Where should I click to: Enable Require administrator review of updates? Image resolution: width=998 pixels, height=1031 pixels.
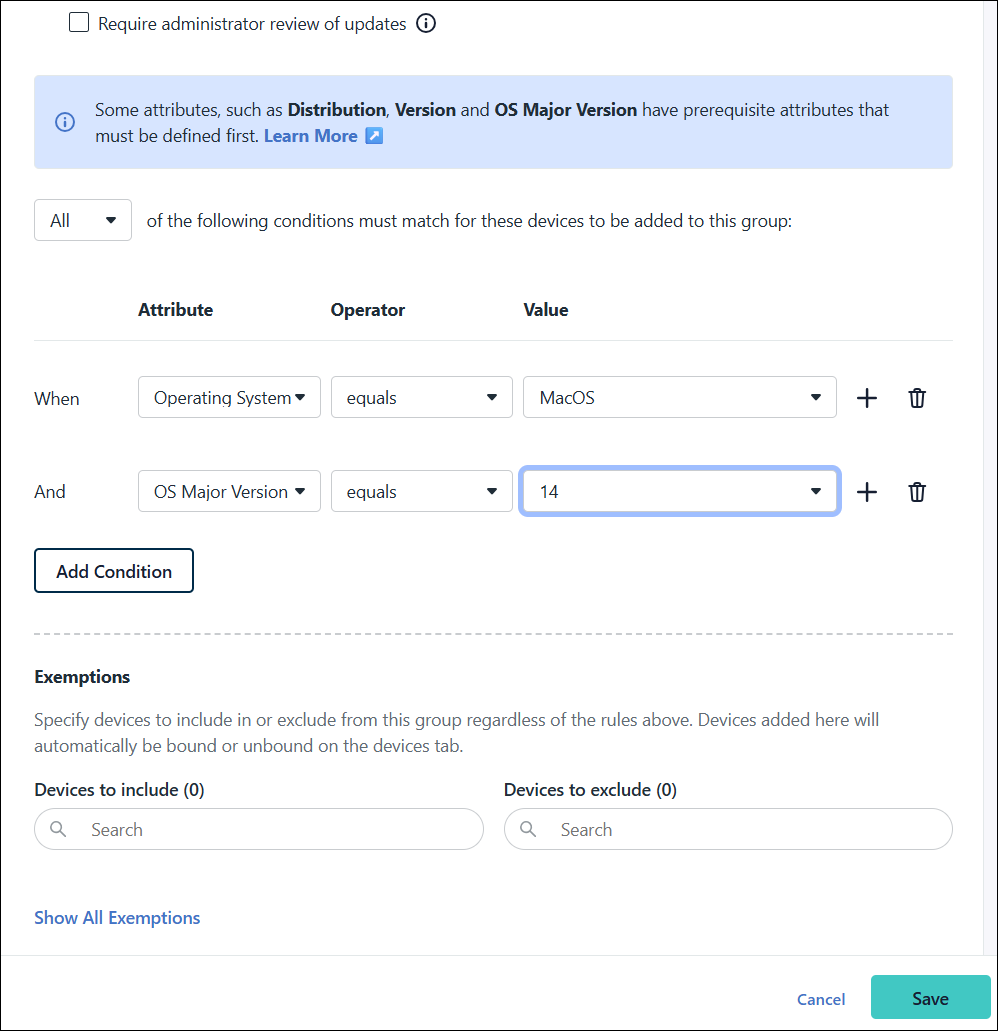79,21
